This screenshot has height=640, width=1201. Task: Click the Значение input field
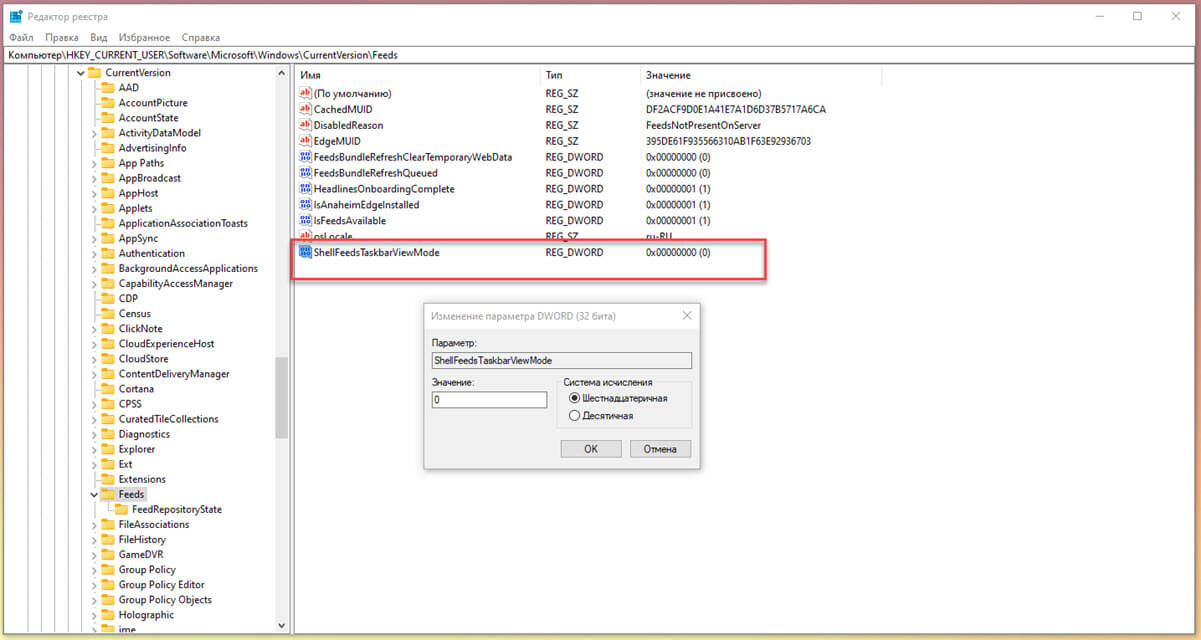point(489,400)
